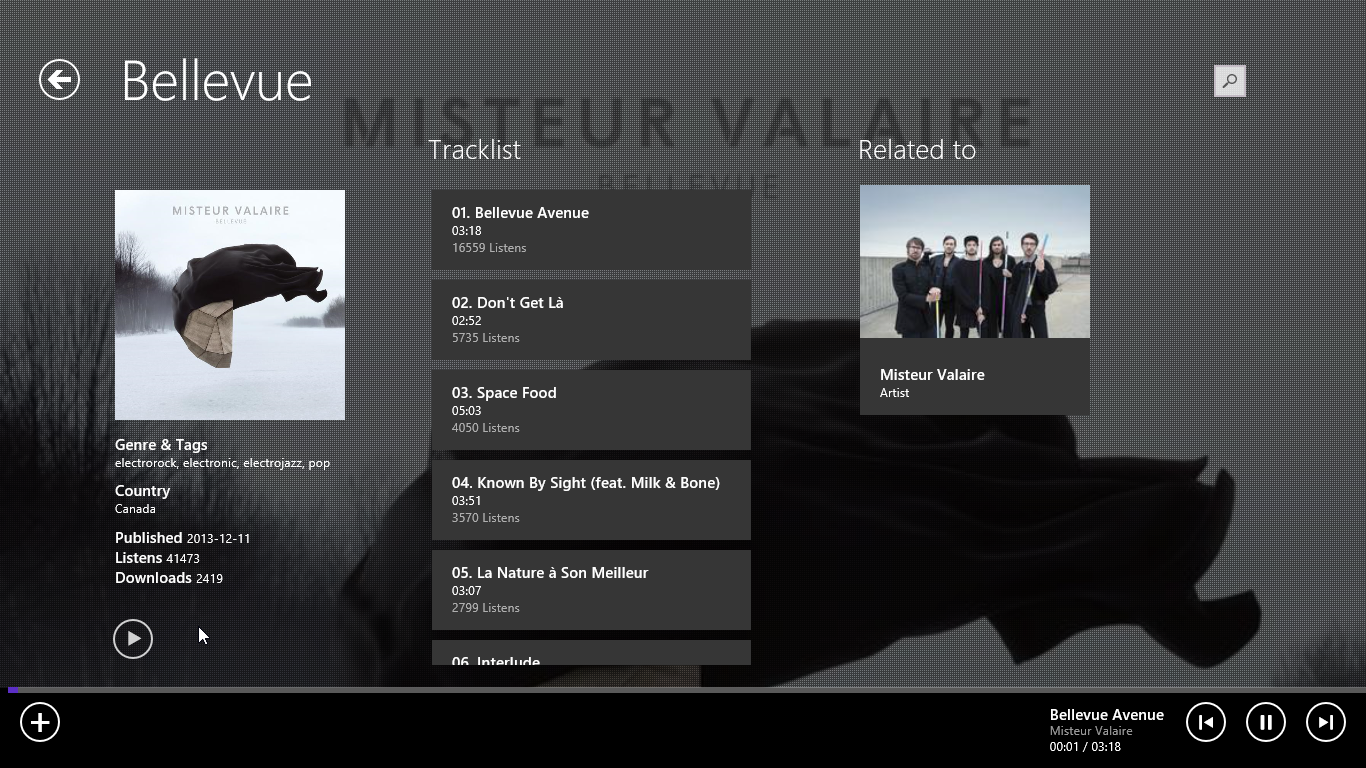The width and height of the screenshot is (1366, 768).
Task: Go back using the arrow icon
Action: point(59,80)
